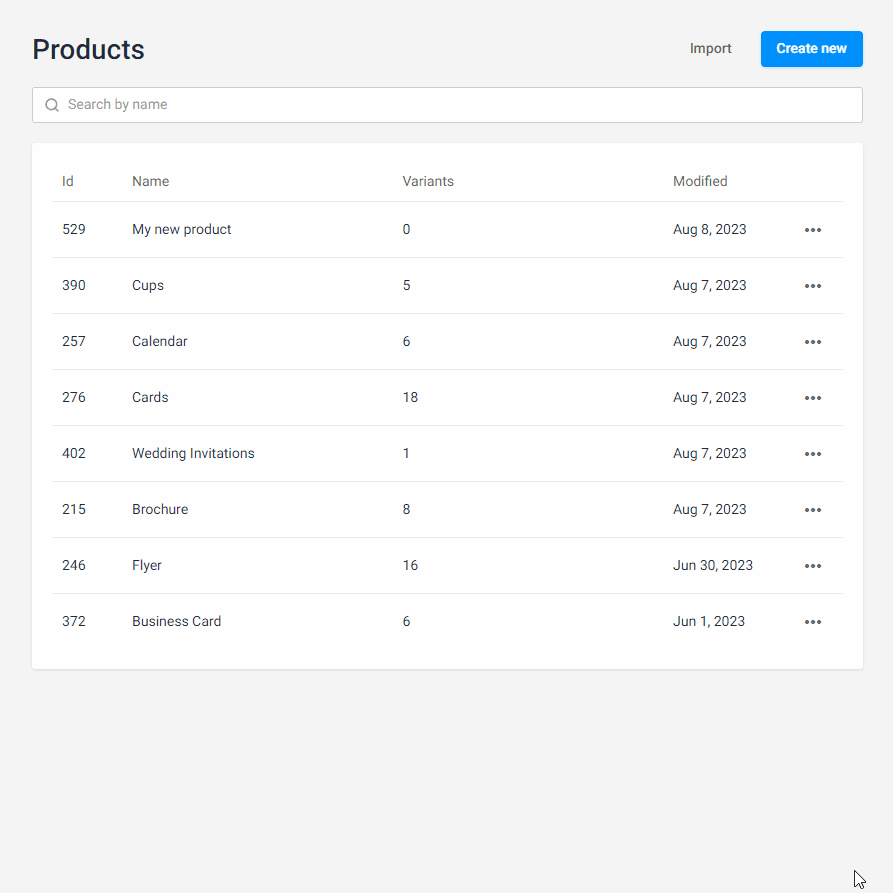Open the ellipsis menu for Business Card
The image size is (893, 893).
(812, 622)
